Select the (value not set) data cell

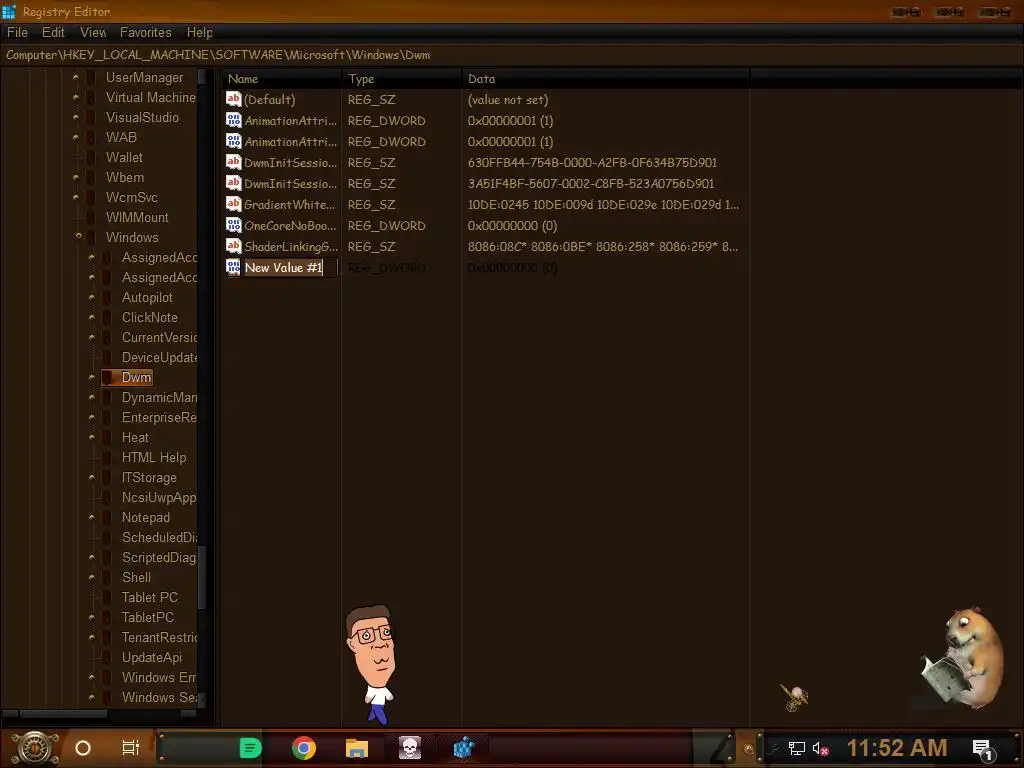(507, 100)
